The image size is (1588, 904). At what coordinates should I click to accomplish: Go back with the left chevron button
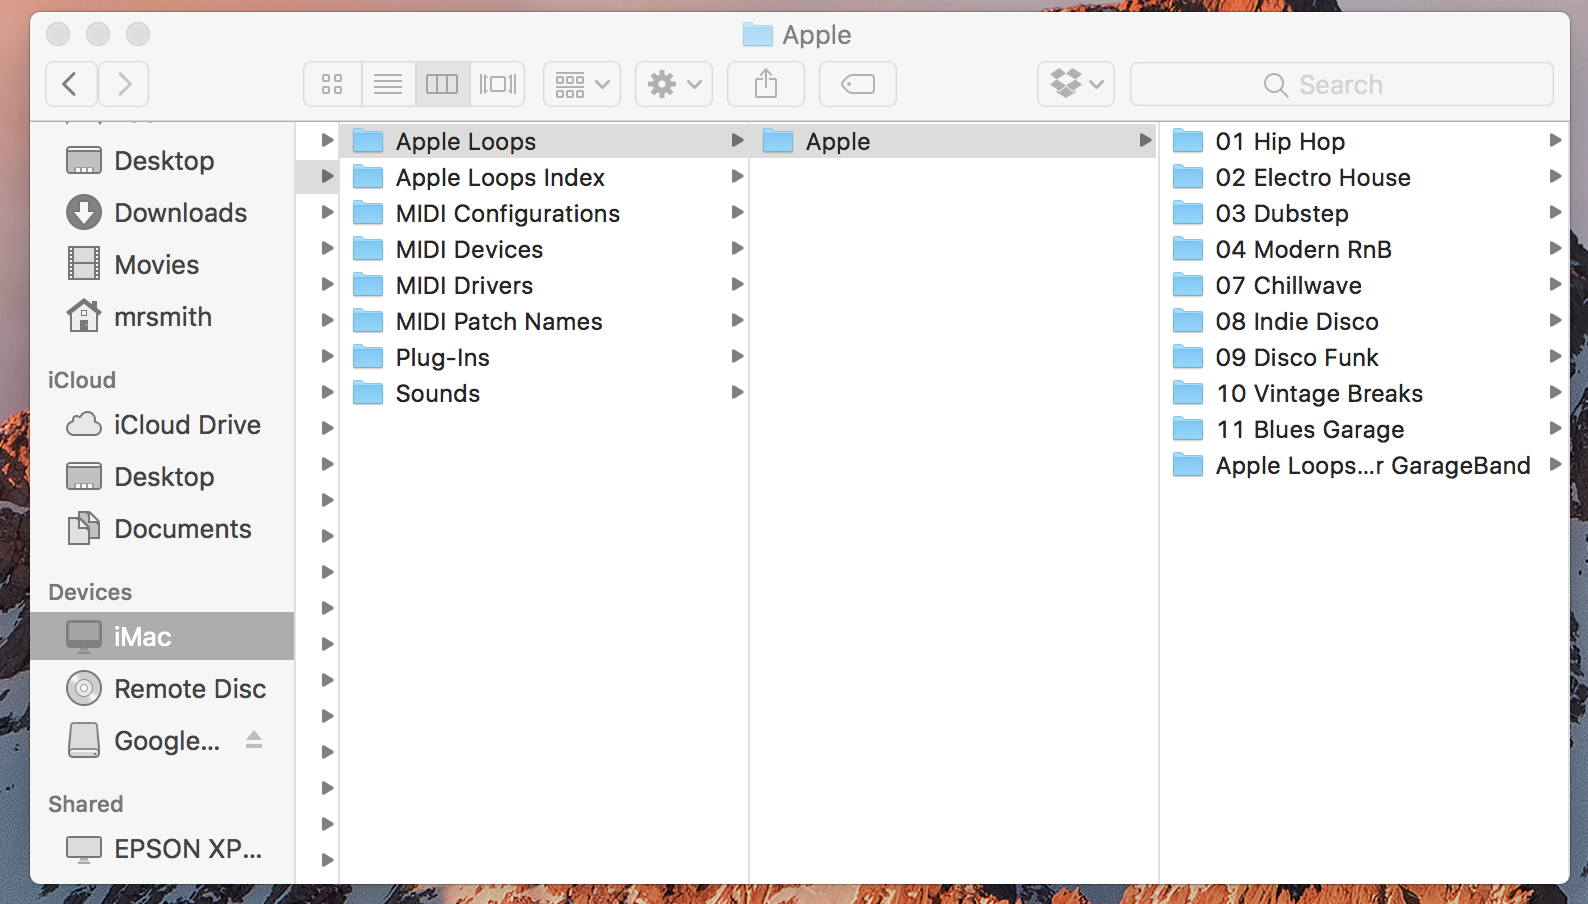71,84
